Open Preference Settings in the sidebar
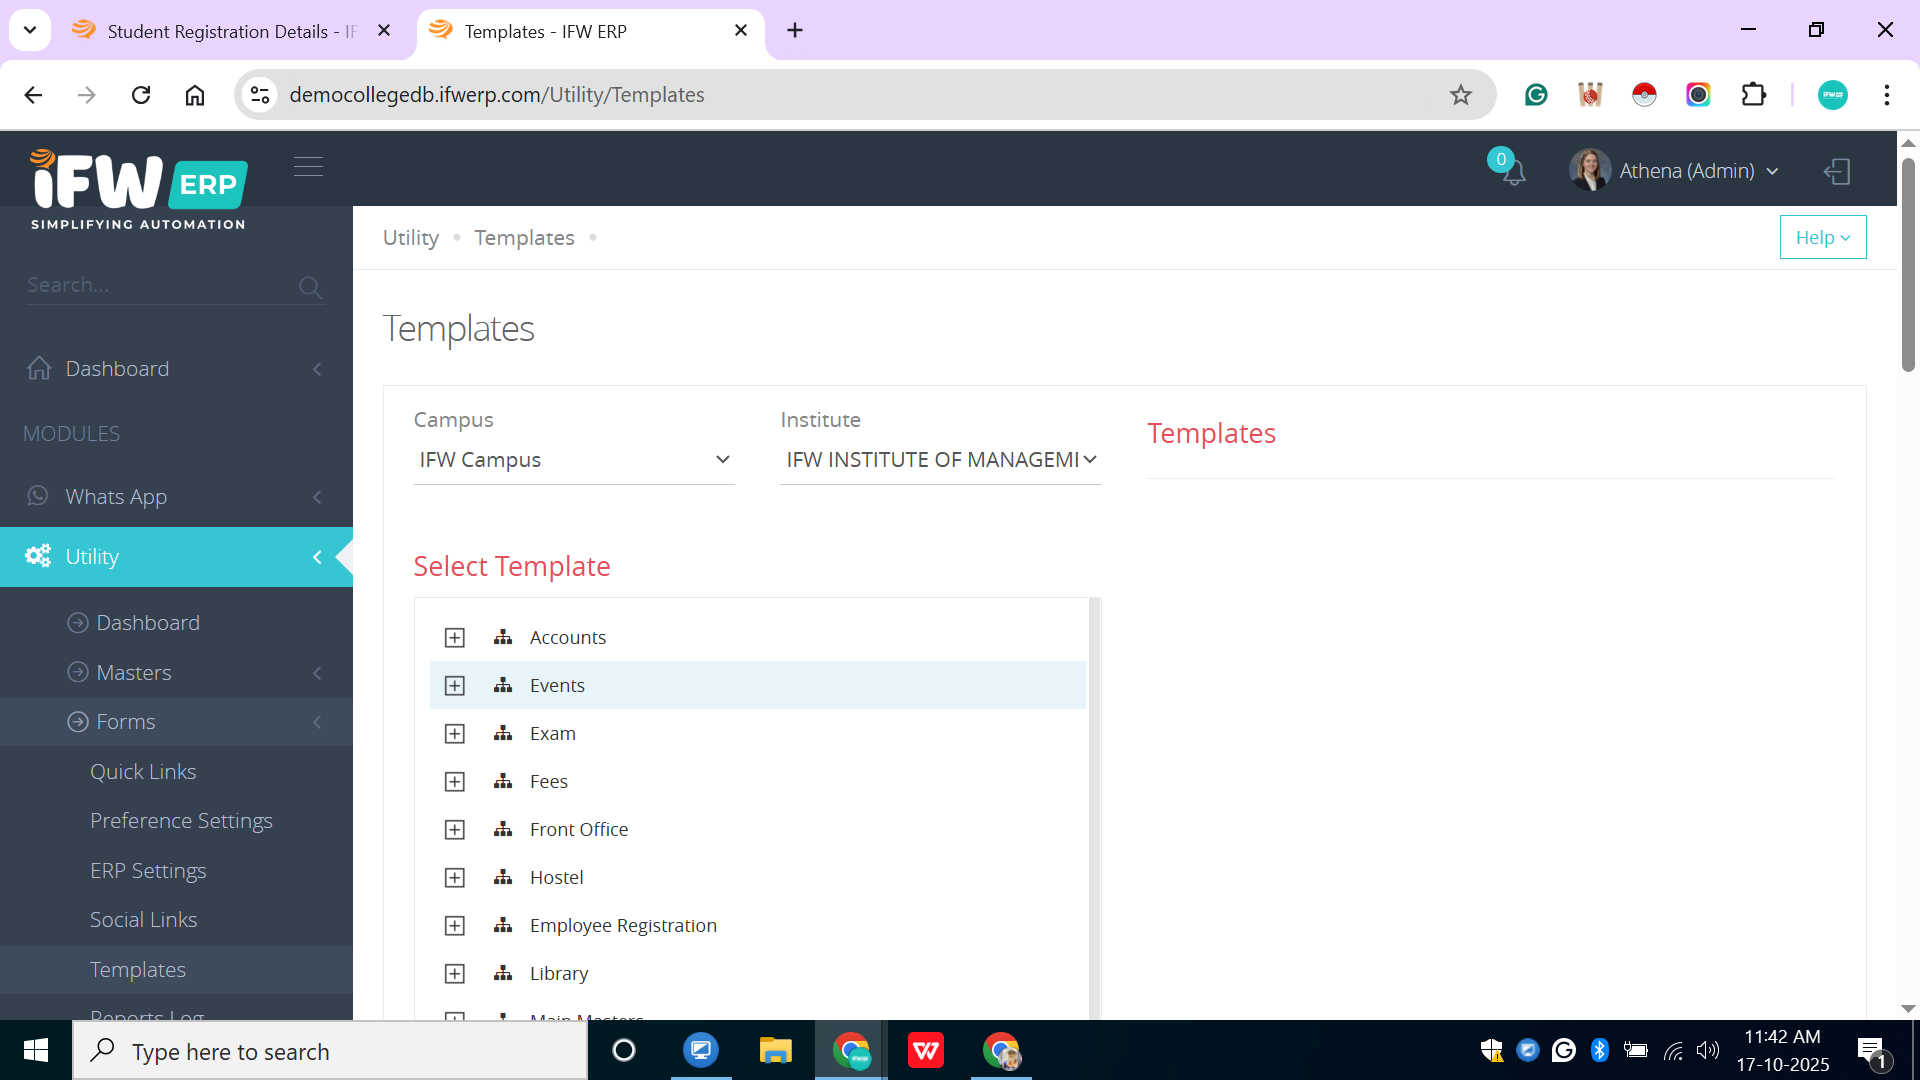Image resolution: width=1920 pixels, height=1080 pixels. [x=181, y=821]
